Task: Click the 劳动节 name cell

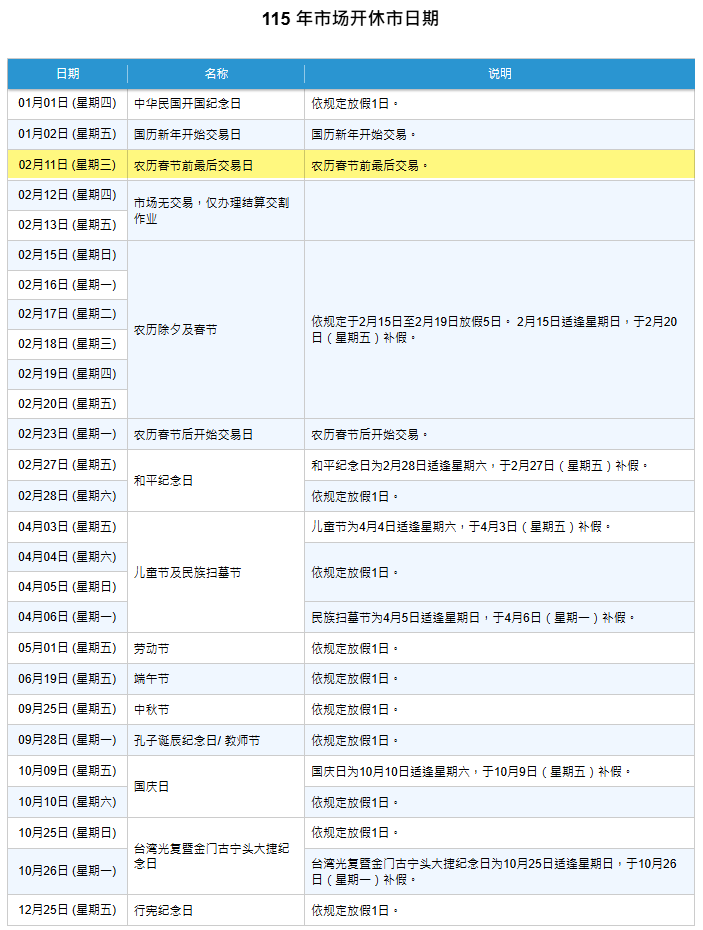Action: click(152, 648)
